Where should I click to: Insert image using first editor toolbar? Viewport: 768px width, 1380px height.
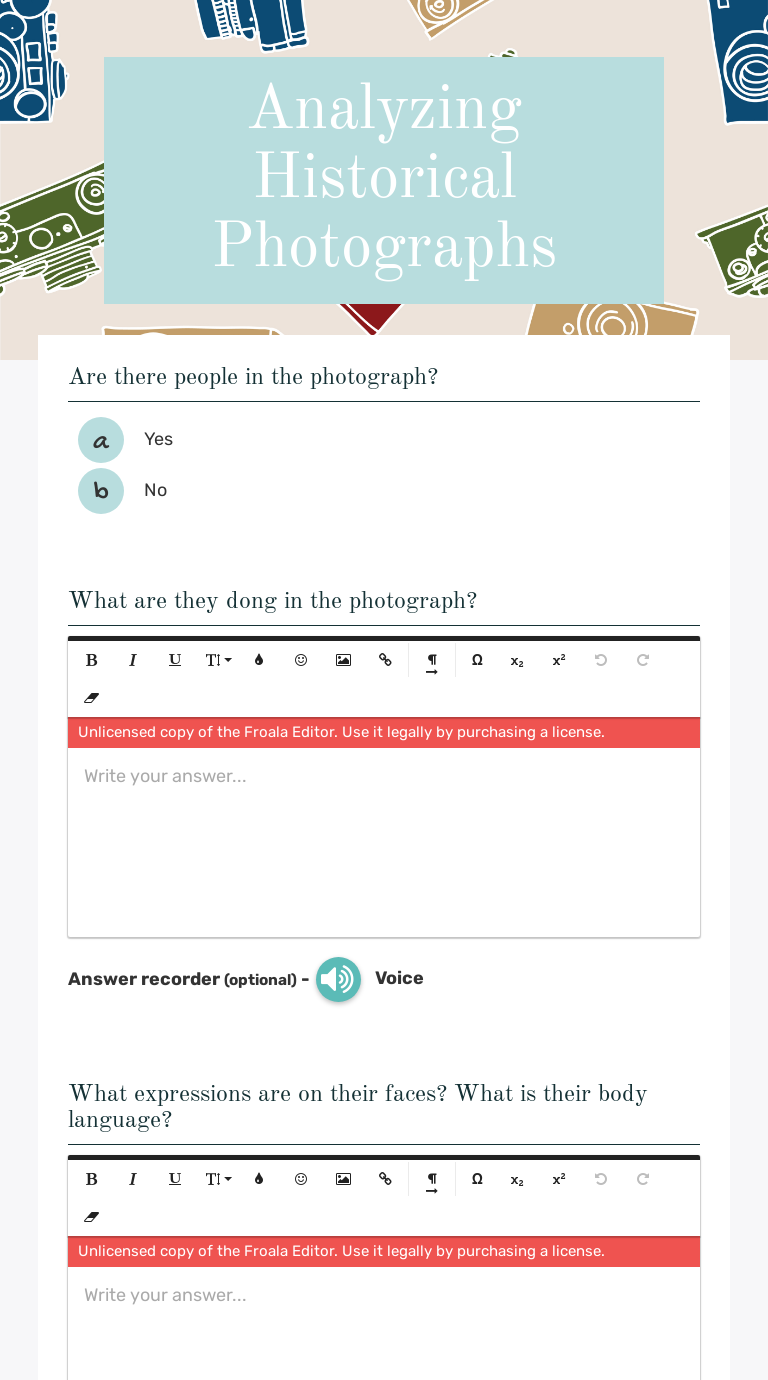coord(343,660)
